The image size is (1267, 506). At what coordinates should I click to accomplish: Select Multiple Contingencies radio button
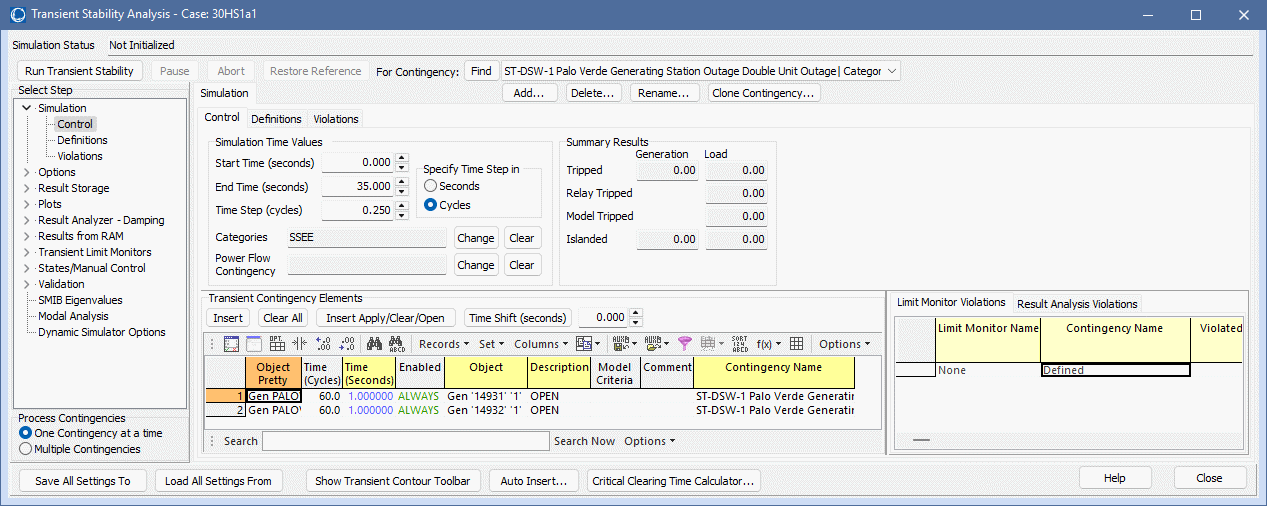pyautogui.click(x=26, y=449)
